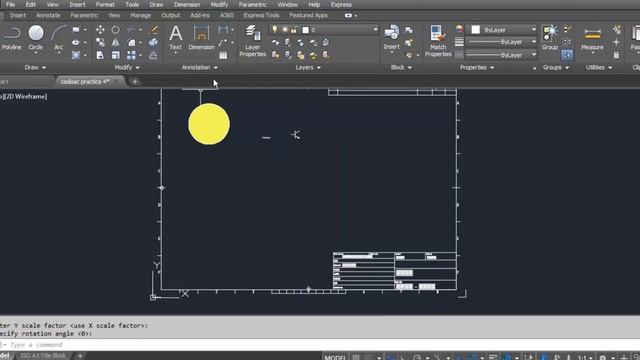Activate the Copy tool in Modify panel
640x360 pixels.
click(x=100, y=42)
